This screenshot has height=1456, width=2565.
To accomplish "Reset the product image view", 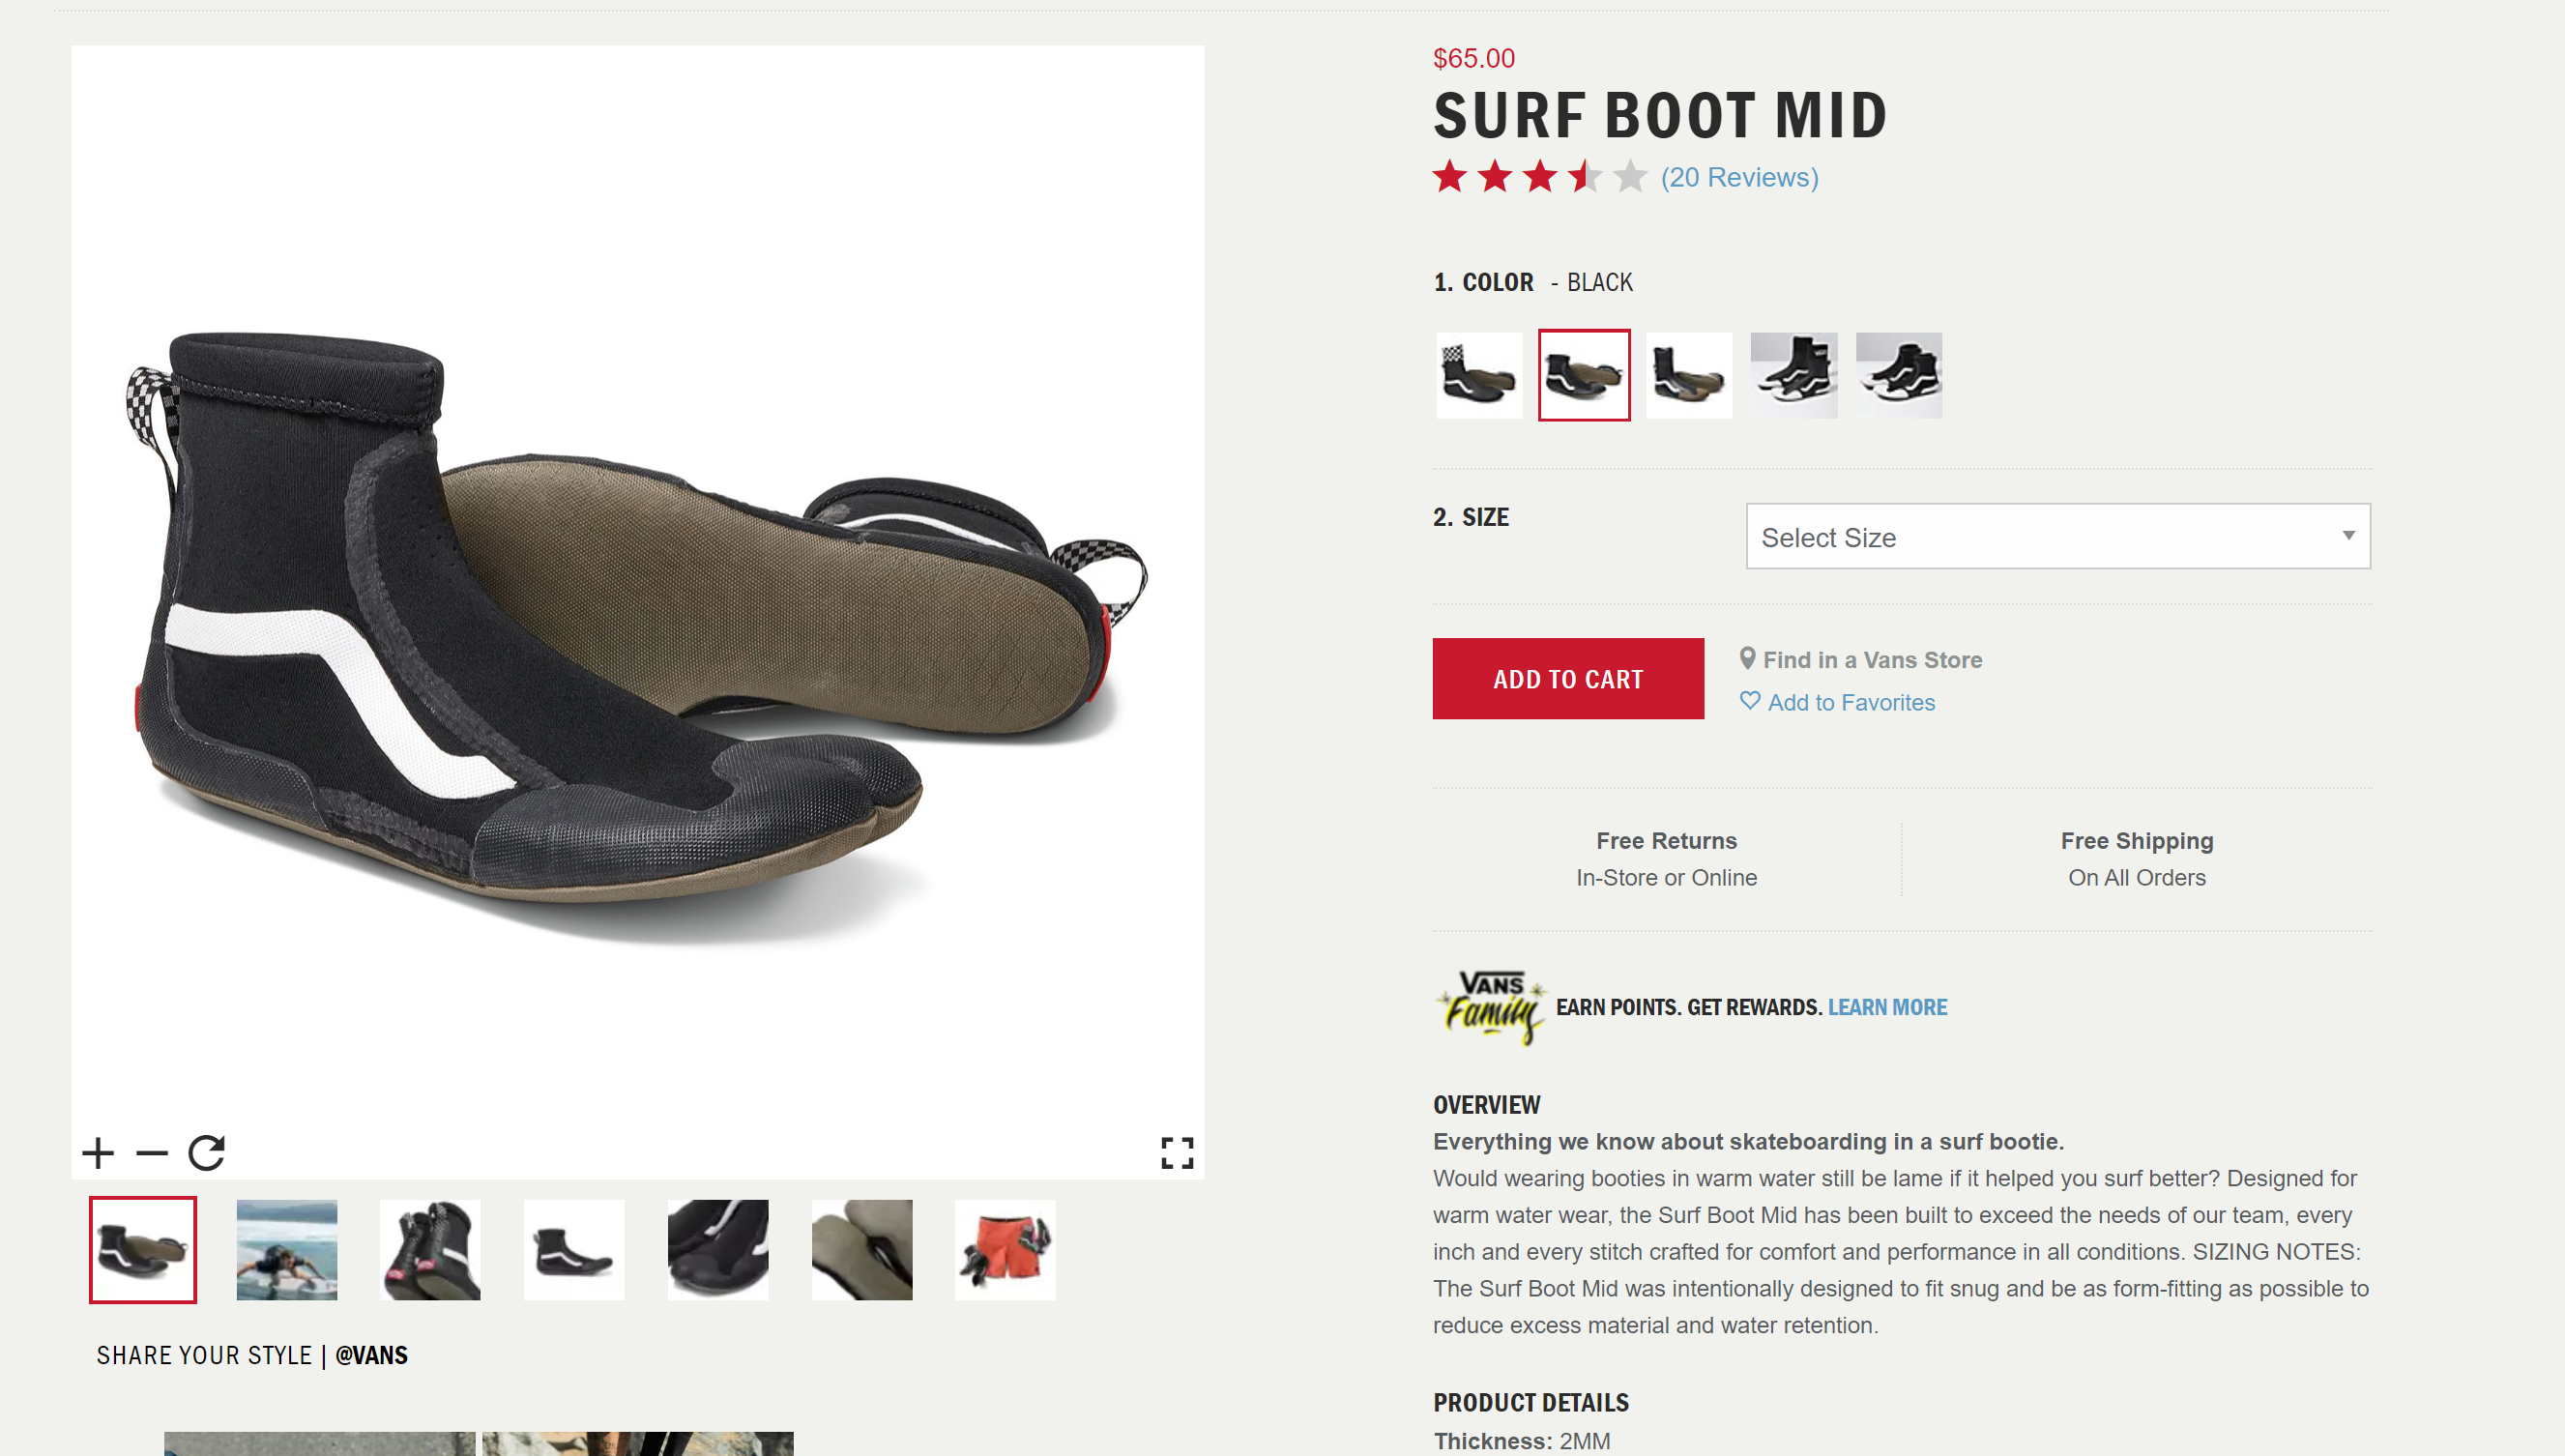I will coord(207,1153).
